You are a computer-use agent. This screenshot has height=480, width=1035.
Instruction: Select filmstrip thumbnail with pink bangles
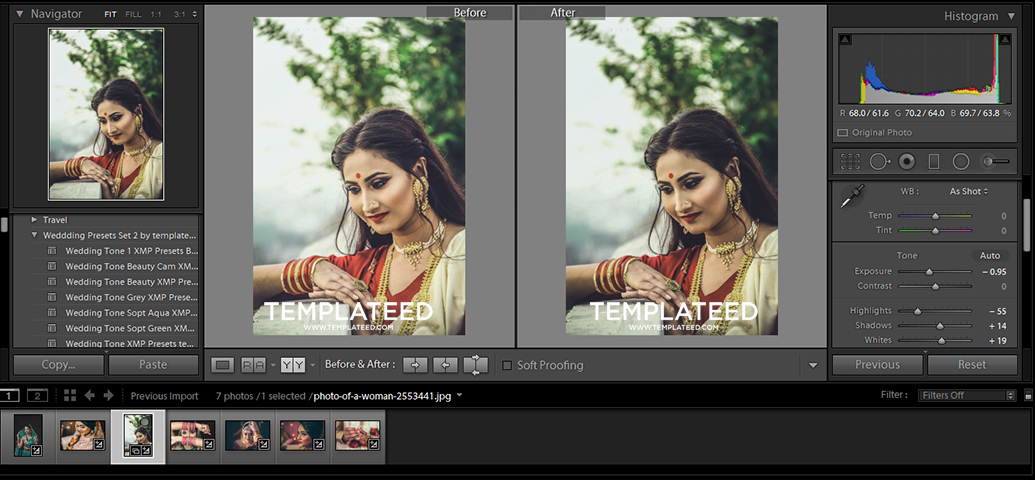pyautogui.click(x=192, y=436)
